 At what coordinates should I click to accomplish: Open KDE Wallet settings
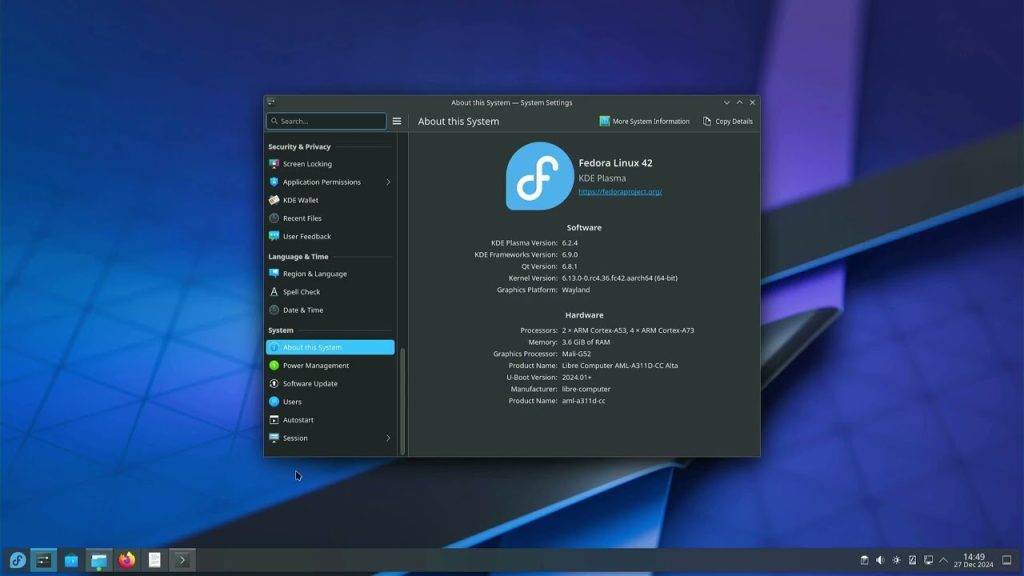pos(330,200)
